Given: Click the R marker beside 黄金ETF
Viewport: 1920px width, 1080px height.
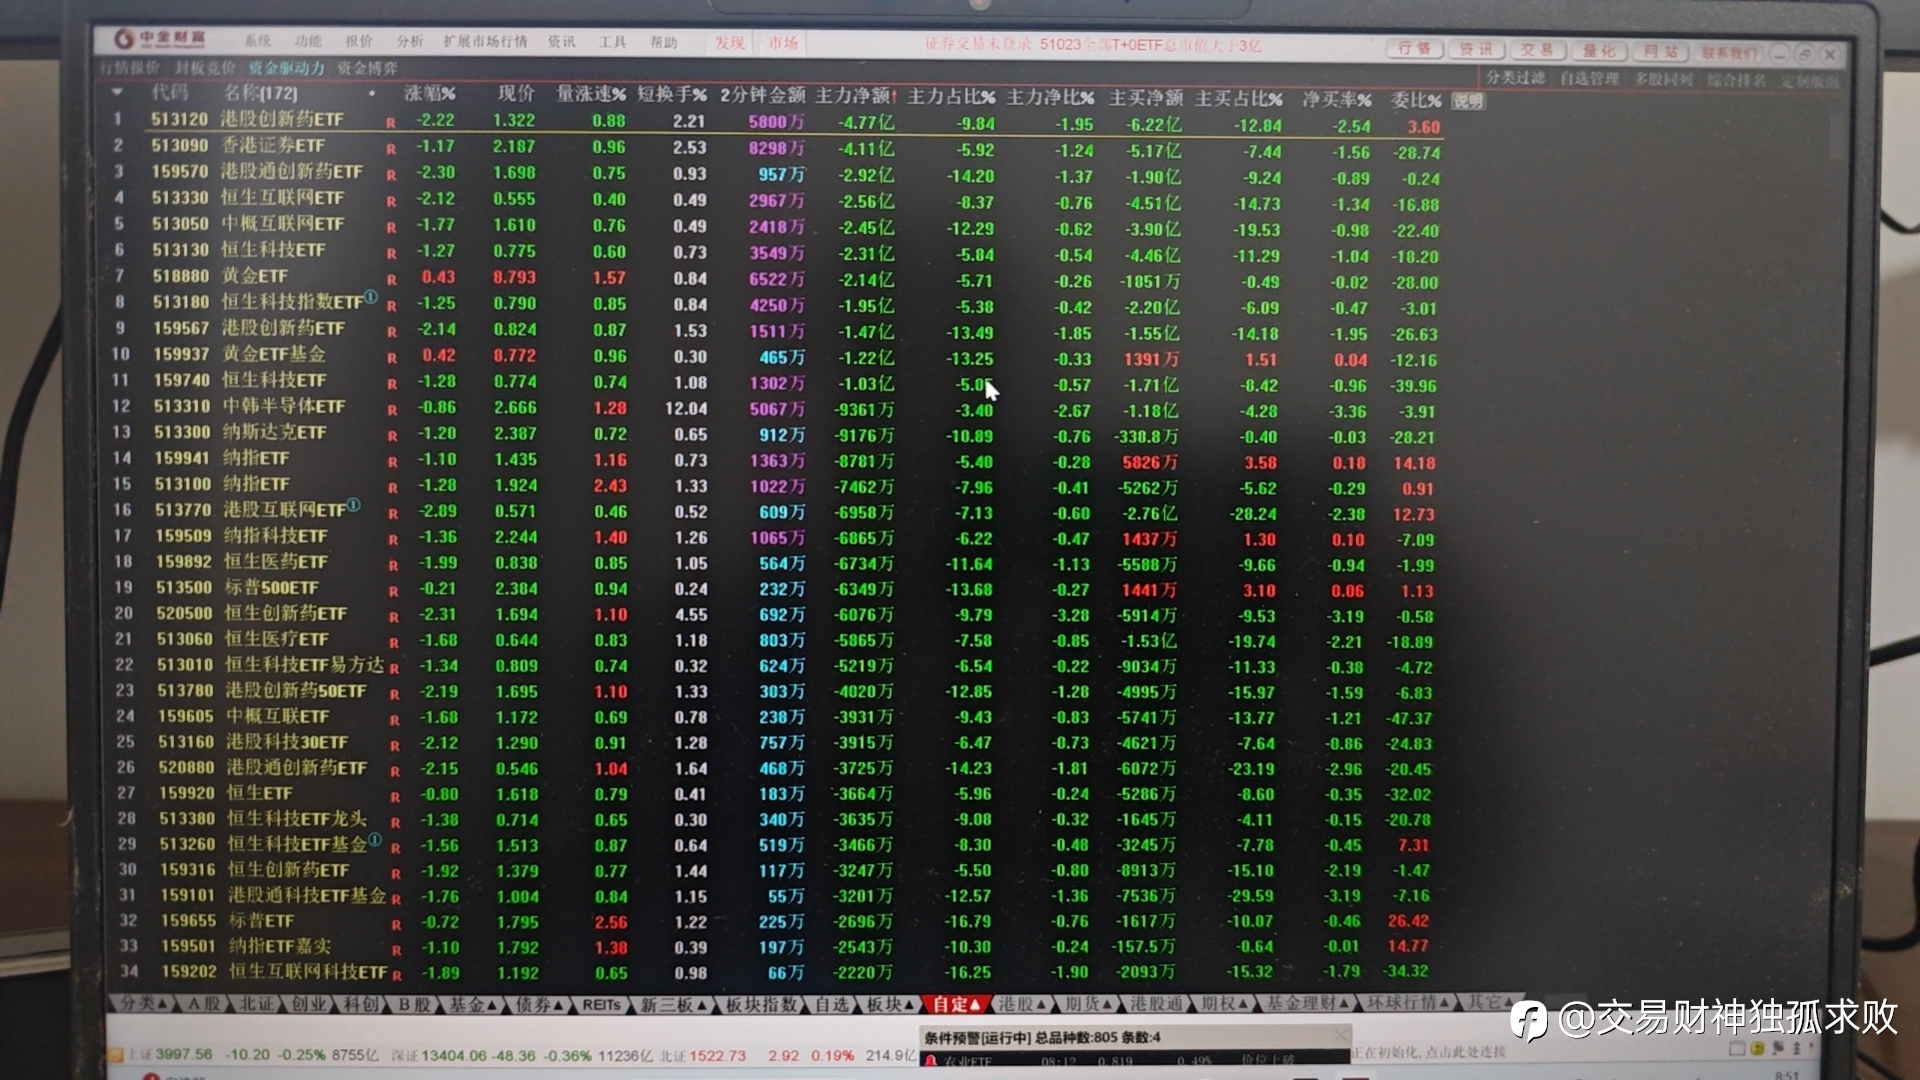Looking at the screenshot, I should 392,279.
